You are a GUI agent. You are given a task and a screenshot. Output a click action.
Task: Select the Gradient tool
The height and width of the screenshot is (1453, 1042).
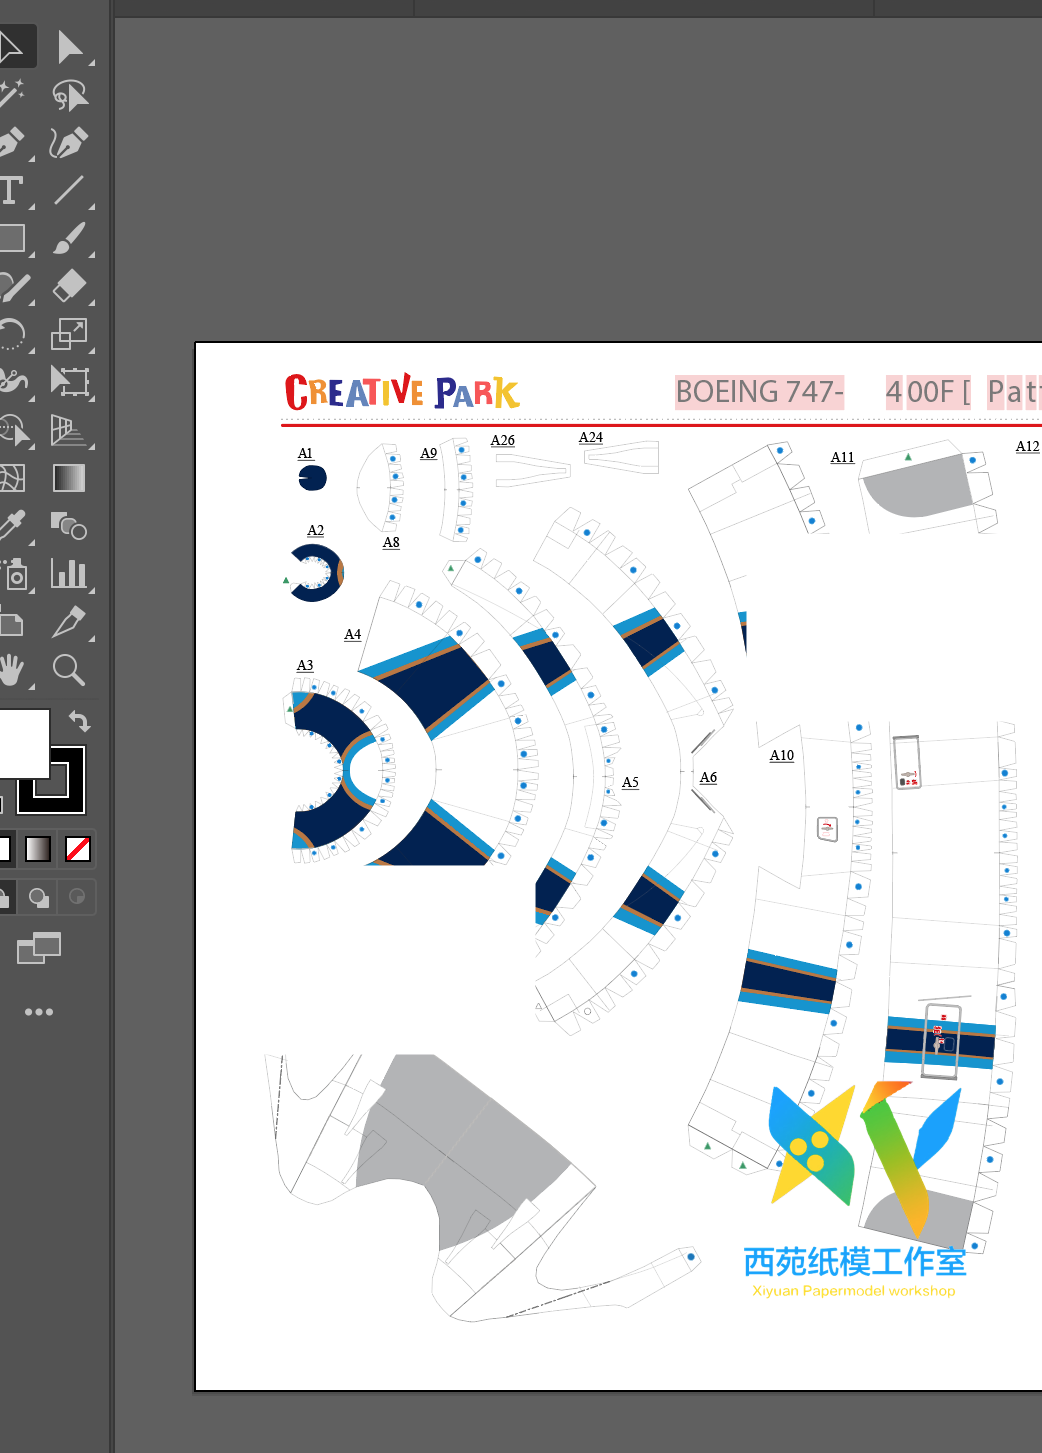click(70, 478)
